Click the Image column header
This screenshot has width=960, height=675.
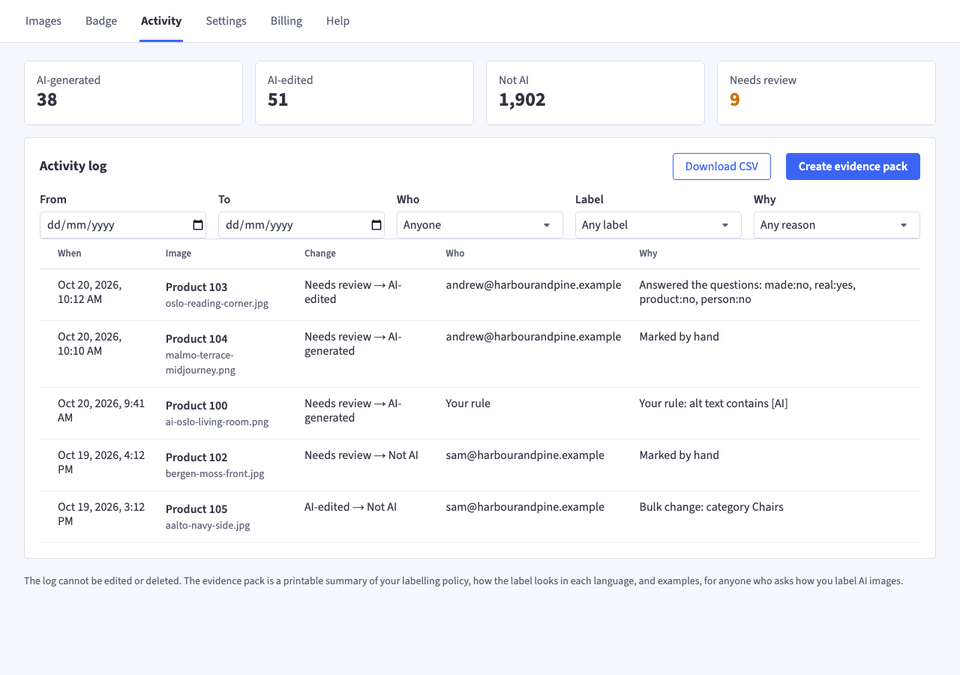click(x=178, y=254)
